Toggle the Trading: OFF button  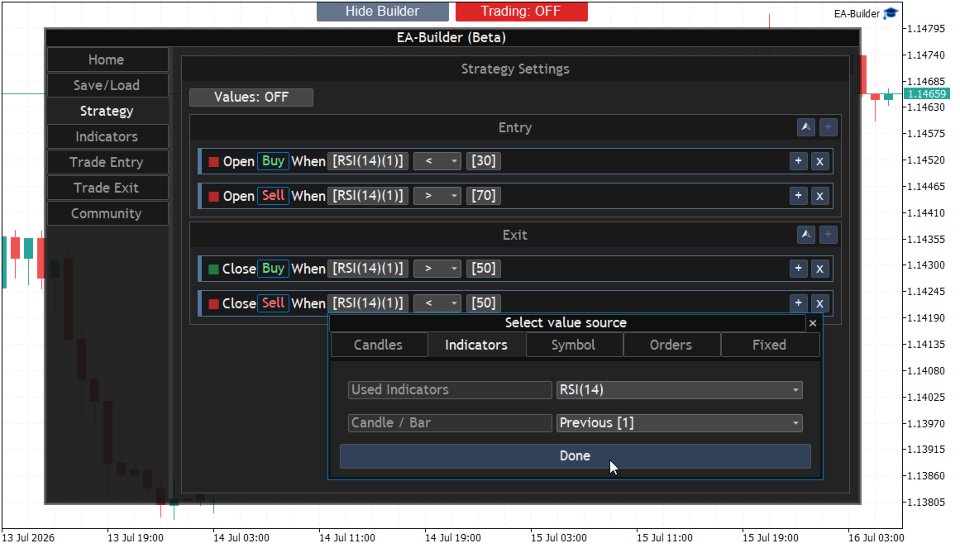tap(521, 11)
